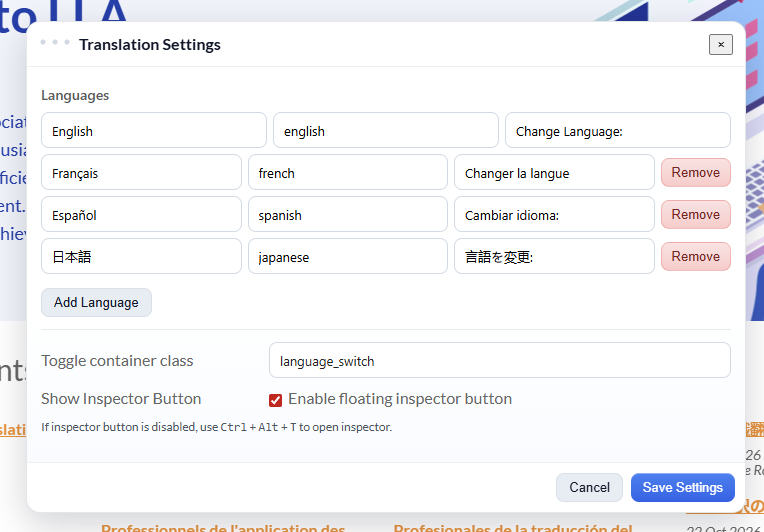Close the Translation Settings dialog

pos(720,44)
